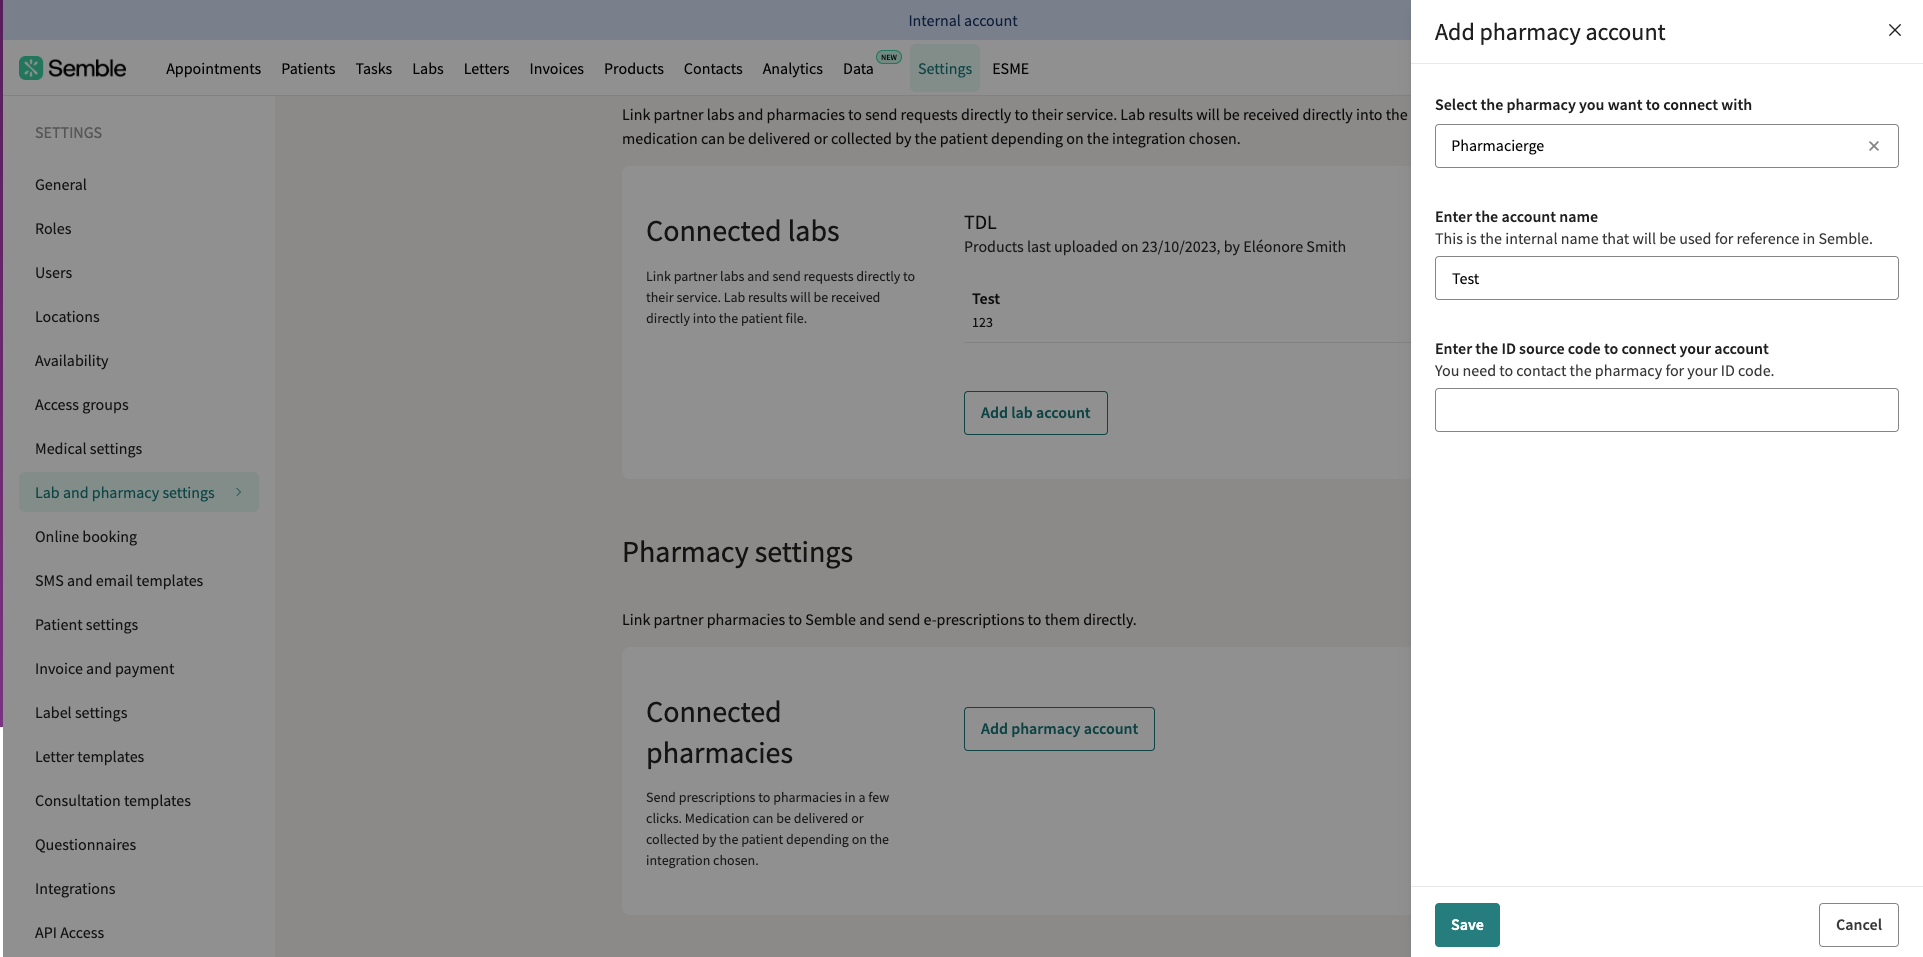Select Label settings
This screenshot has height=957, width=1923.
81,712
